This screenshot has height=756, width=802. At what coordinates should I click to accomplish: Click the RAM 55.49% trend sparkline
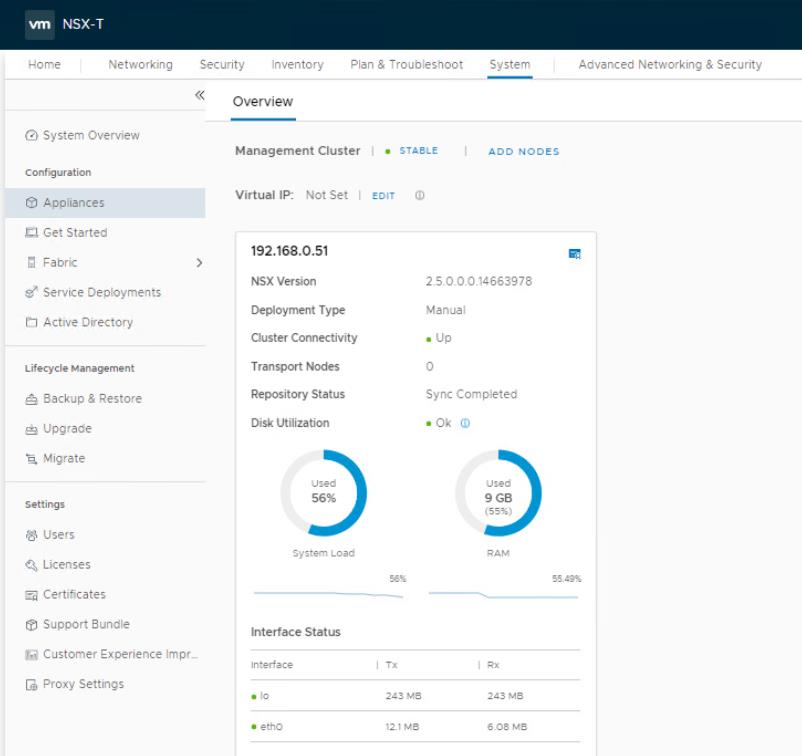coord(503,595)
